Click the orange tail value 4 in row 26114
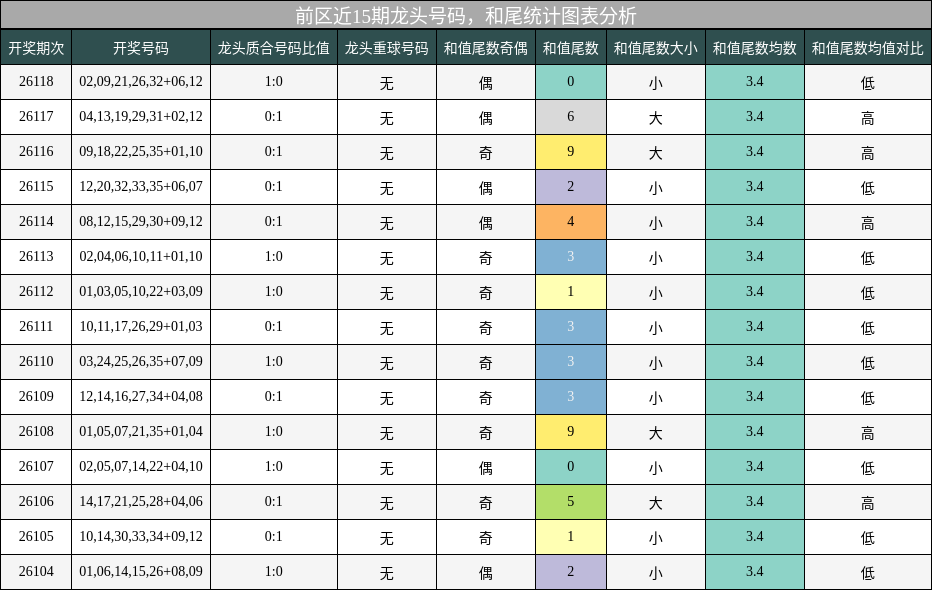 click(571, 222)
